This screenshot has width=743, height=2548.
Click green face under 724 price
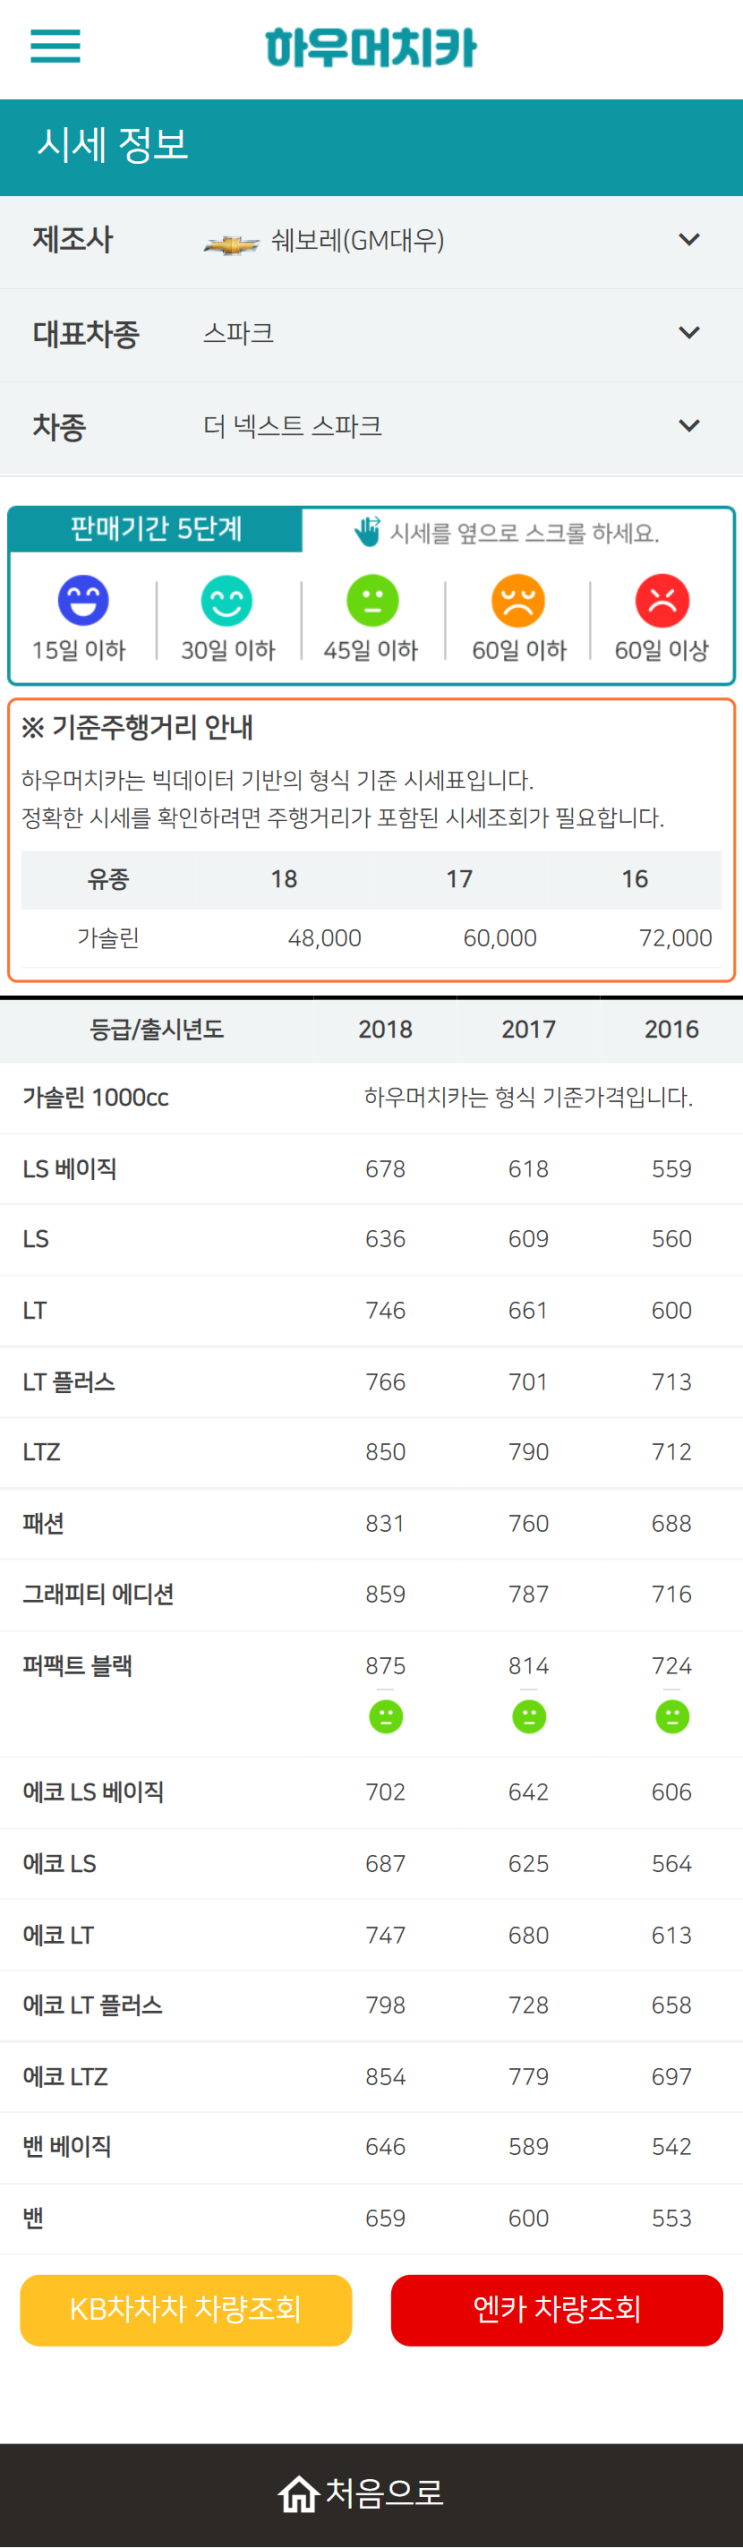click(672, 1717)
